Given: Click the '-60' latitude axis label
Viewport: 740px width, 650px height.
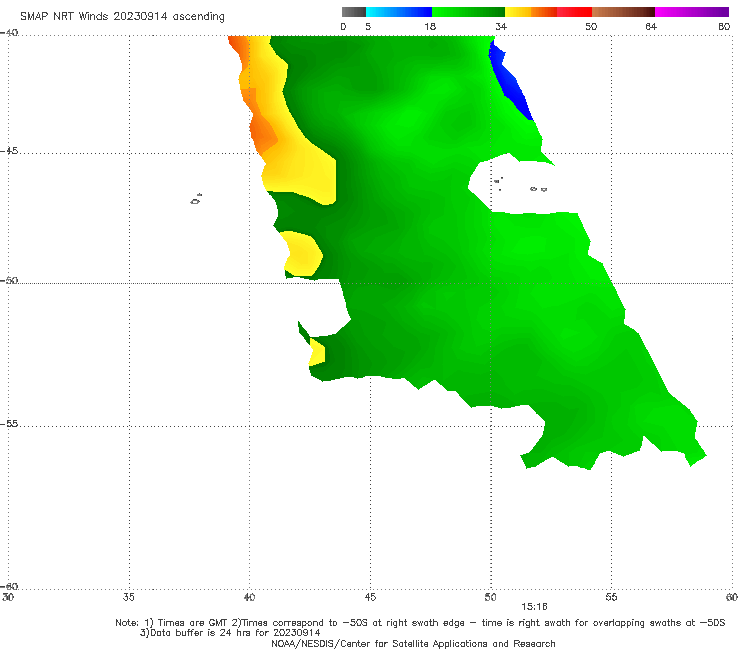Looking at the screenshot, I should [9, 587].
